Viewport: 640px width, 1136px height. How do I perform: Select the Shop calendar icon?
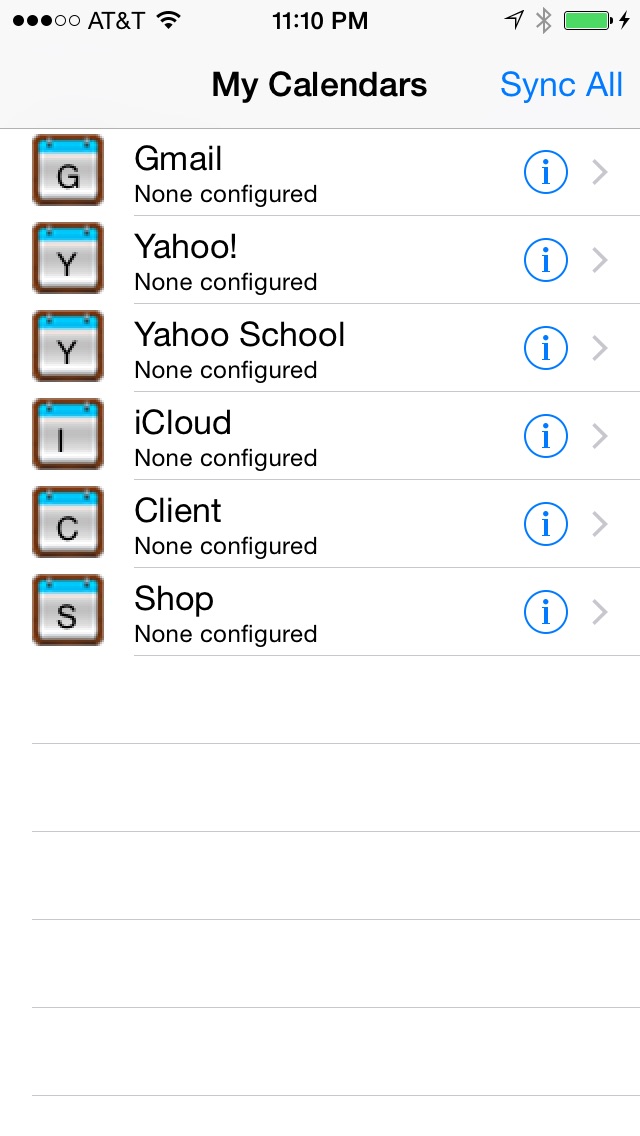pyautogui.click(x=67, y=610)
